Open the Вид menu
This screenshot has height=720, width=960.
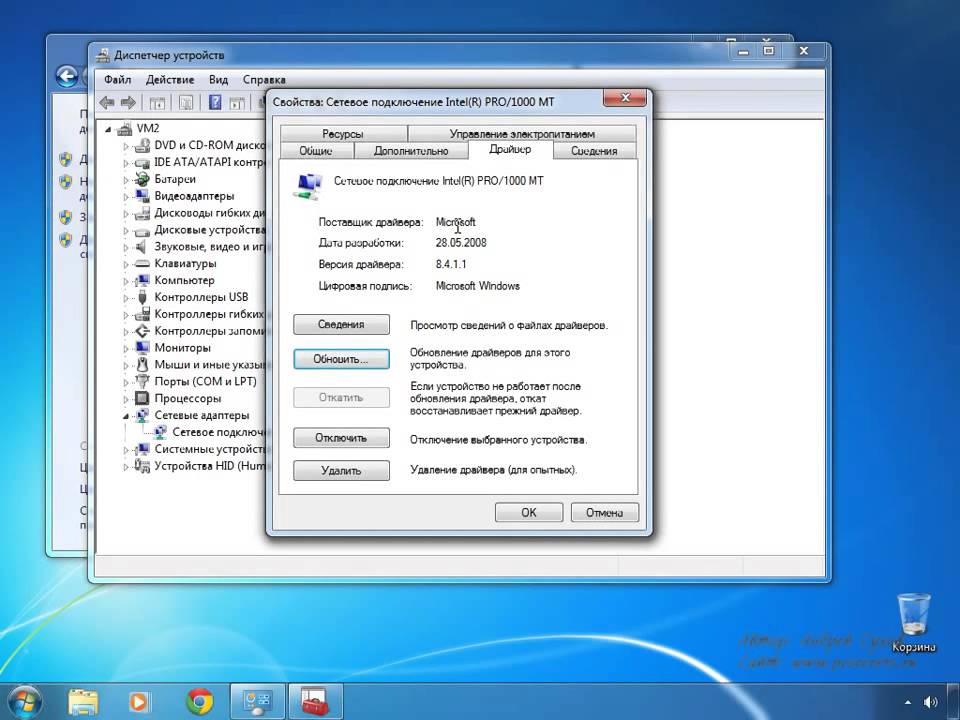[218, 80]
